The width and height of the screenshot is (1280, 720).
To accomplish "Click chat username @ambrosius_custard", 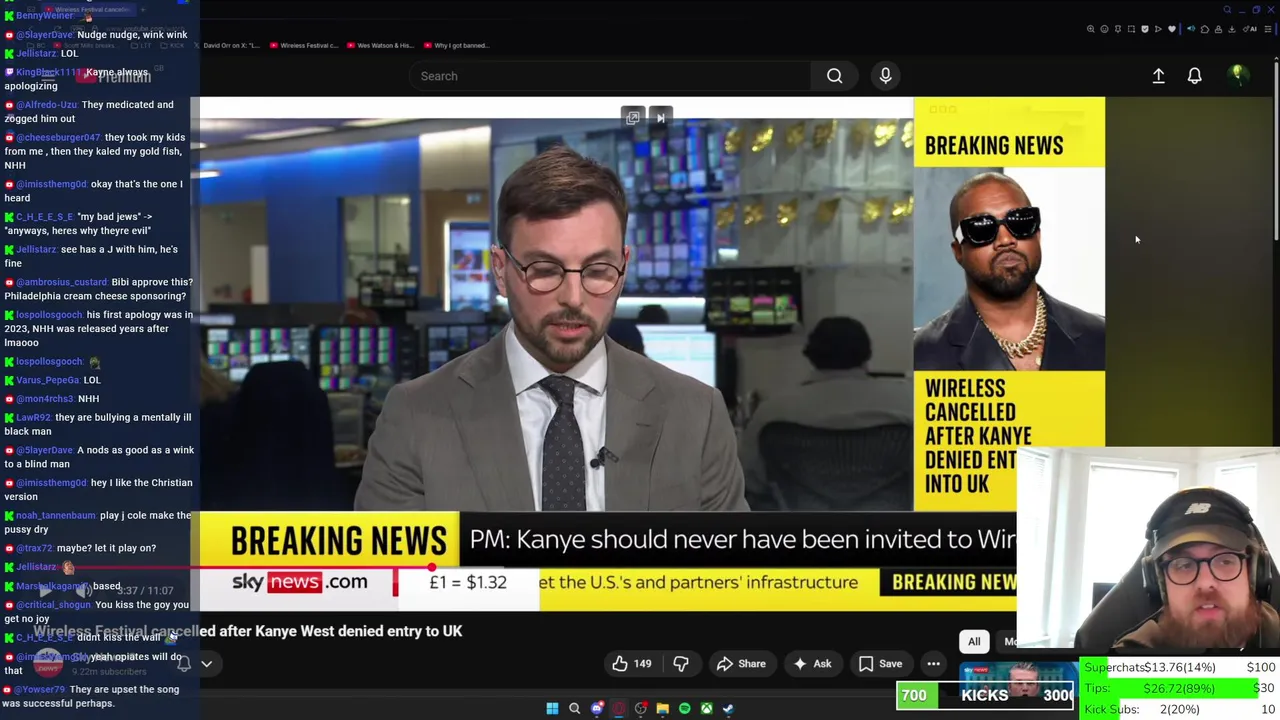I will click(x=61, y=282).
